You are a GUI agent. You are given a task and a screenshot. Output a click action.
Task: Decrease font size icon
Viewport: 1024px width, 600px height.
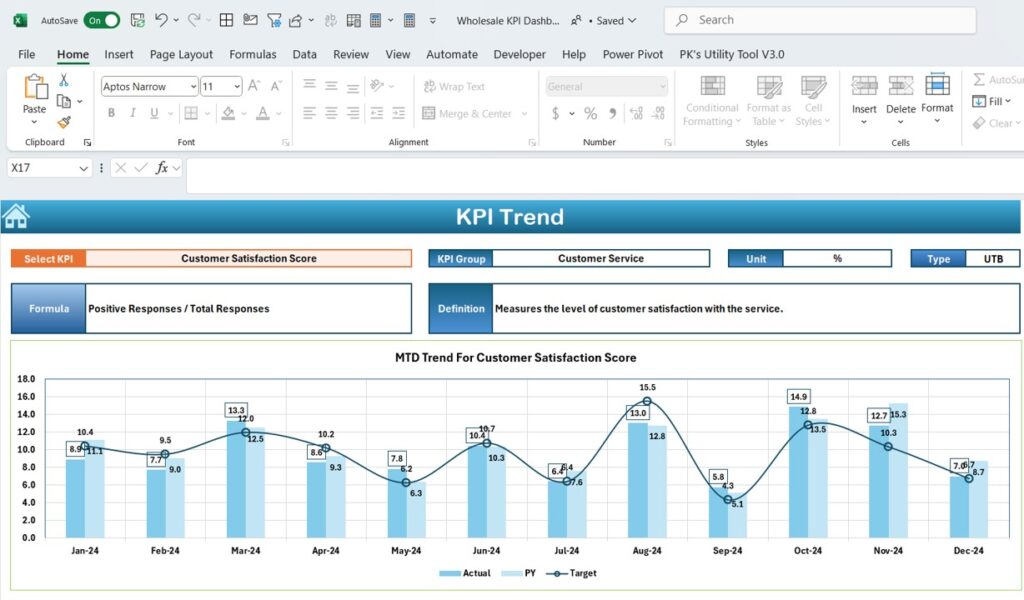pyautogui.click(x=276, y=86)
